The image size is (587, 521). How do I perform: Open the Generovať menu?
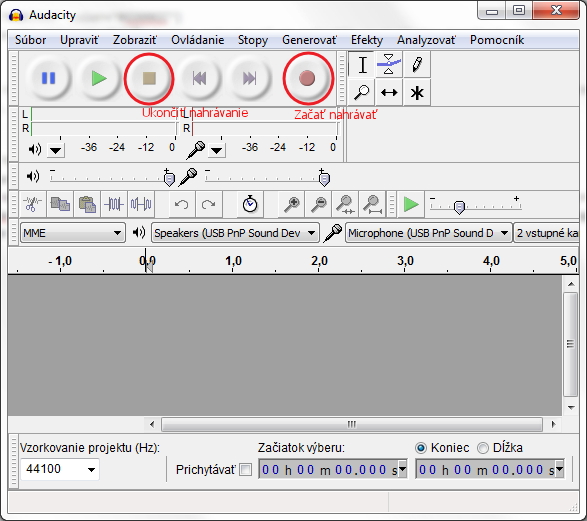310,40
